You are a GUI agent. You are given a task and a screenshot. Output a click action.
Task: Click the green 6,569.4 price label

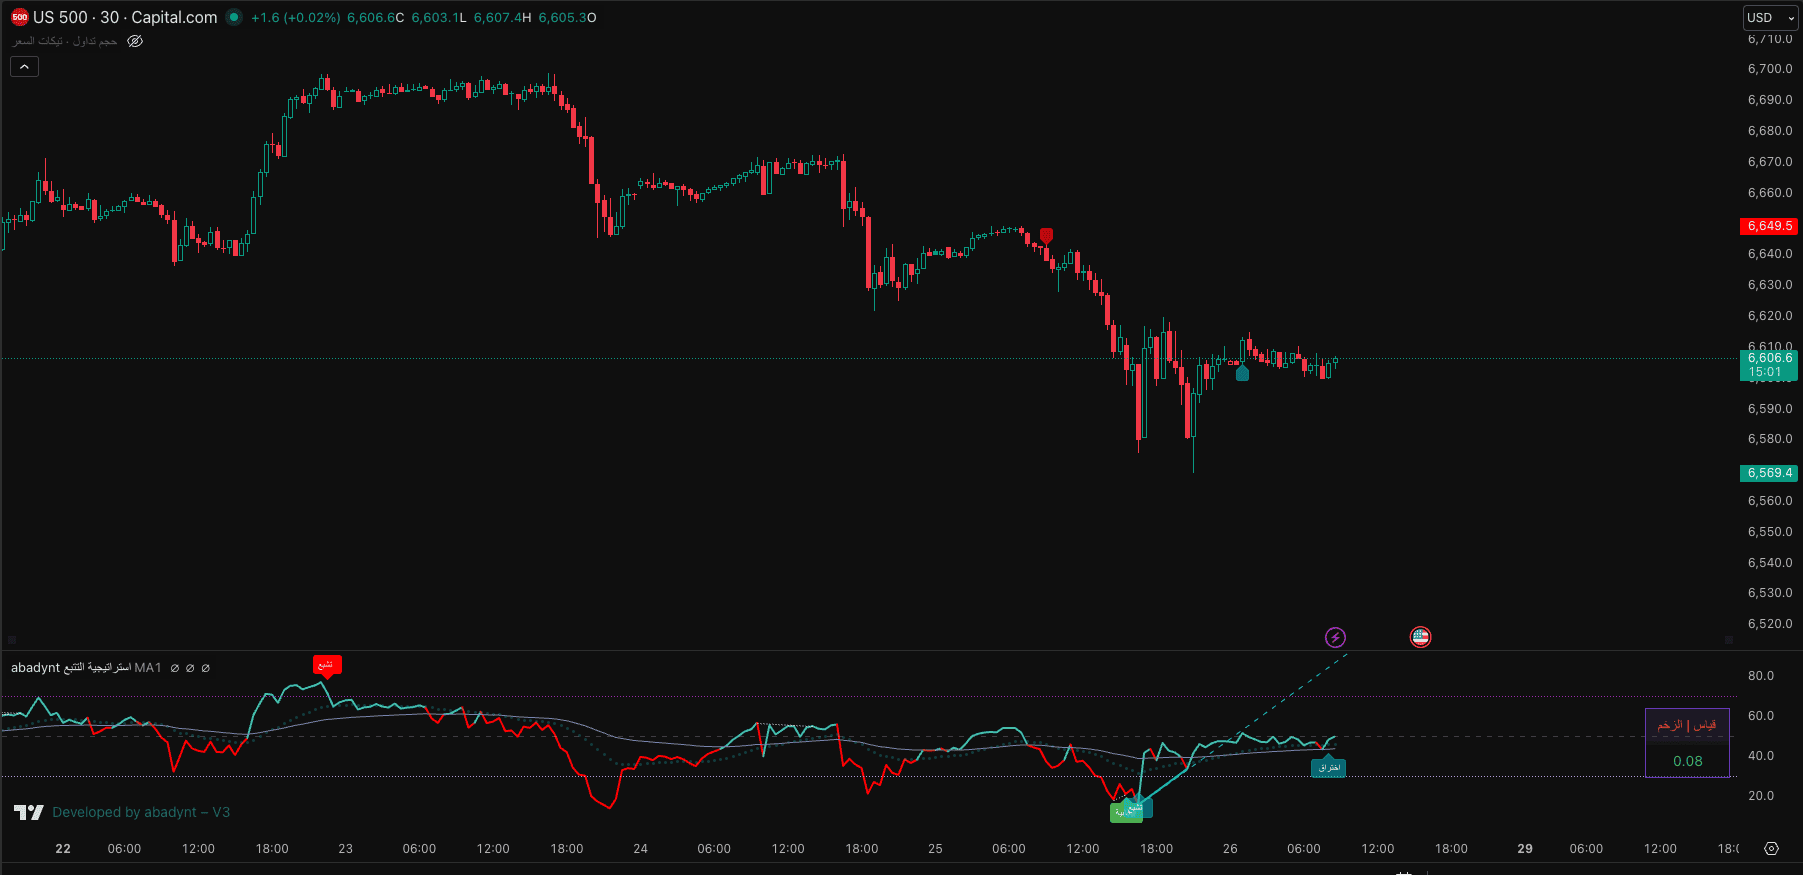click(x=1768, y=473)
